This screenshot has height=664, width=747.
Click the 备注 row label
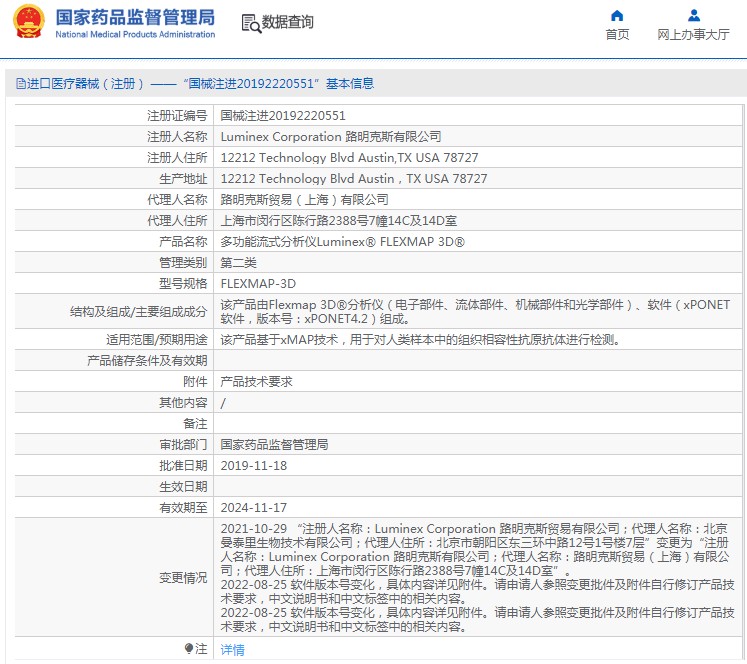[x=195, y=423]
